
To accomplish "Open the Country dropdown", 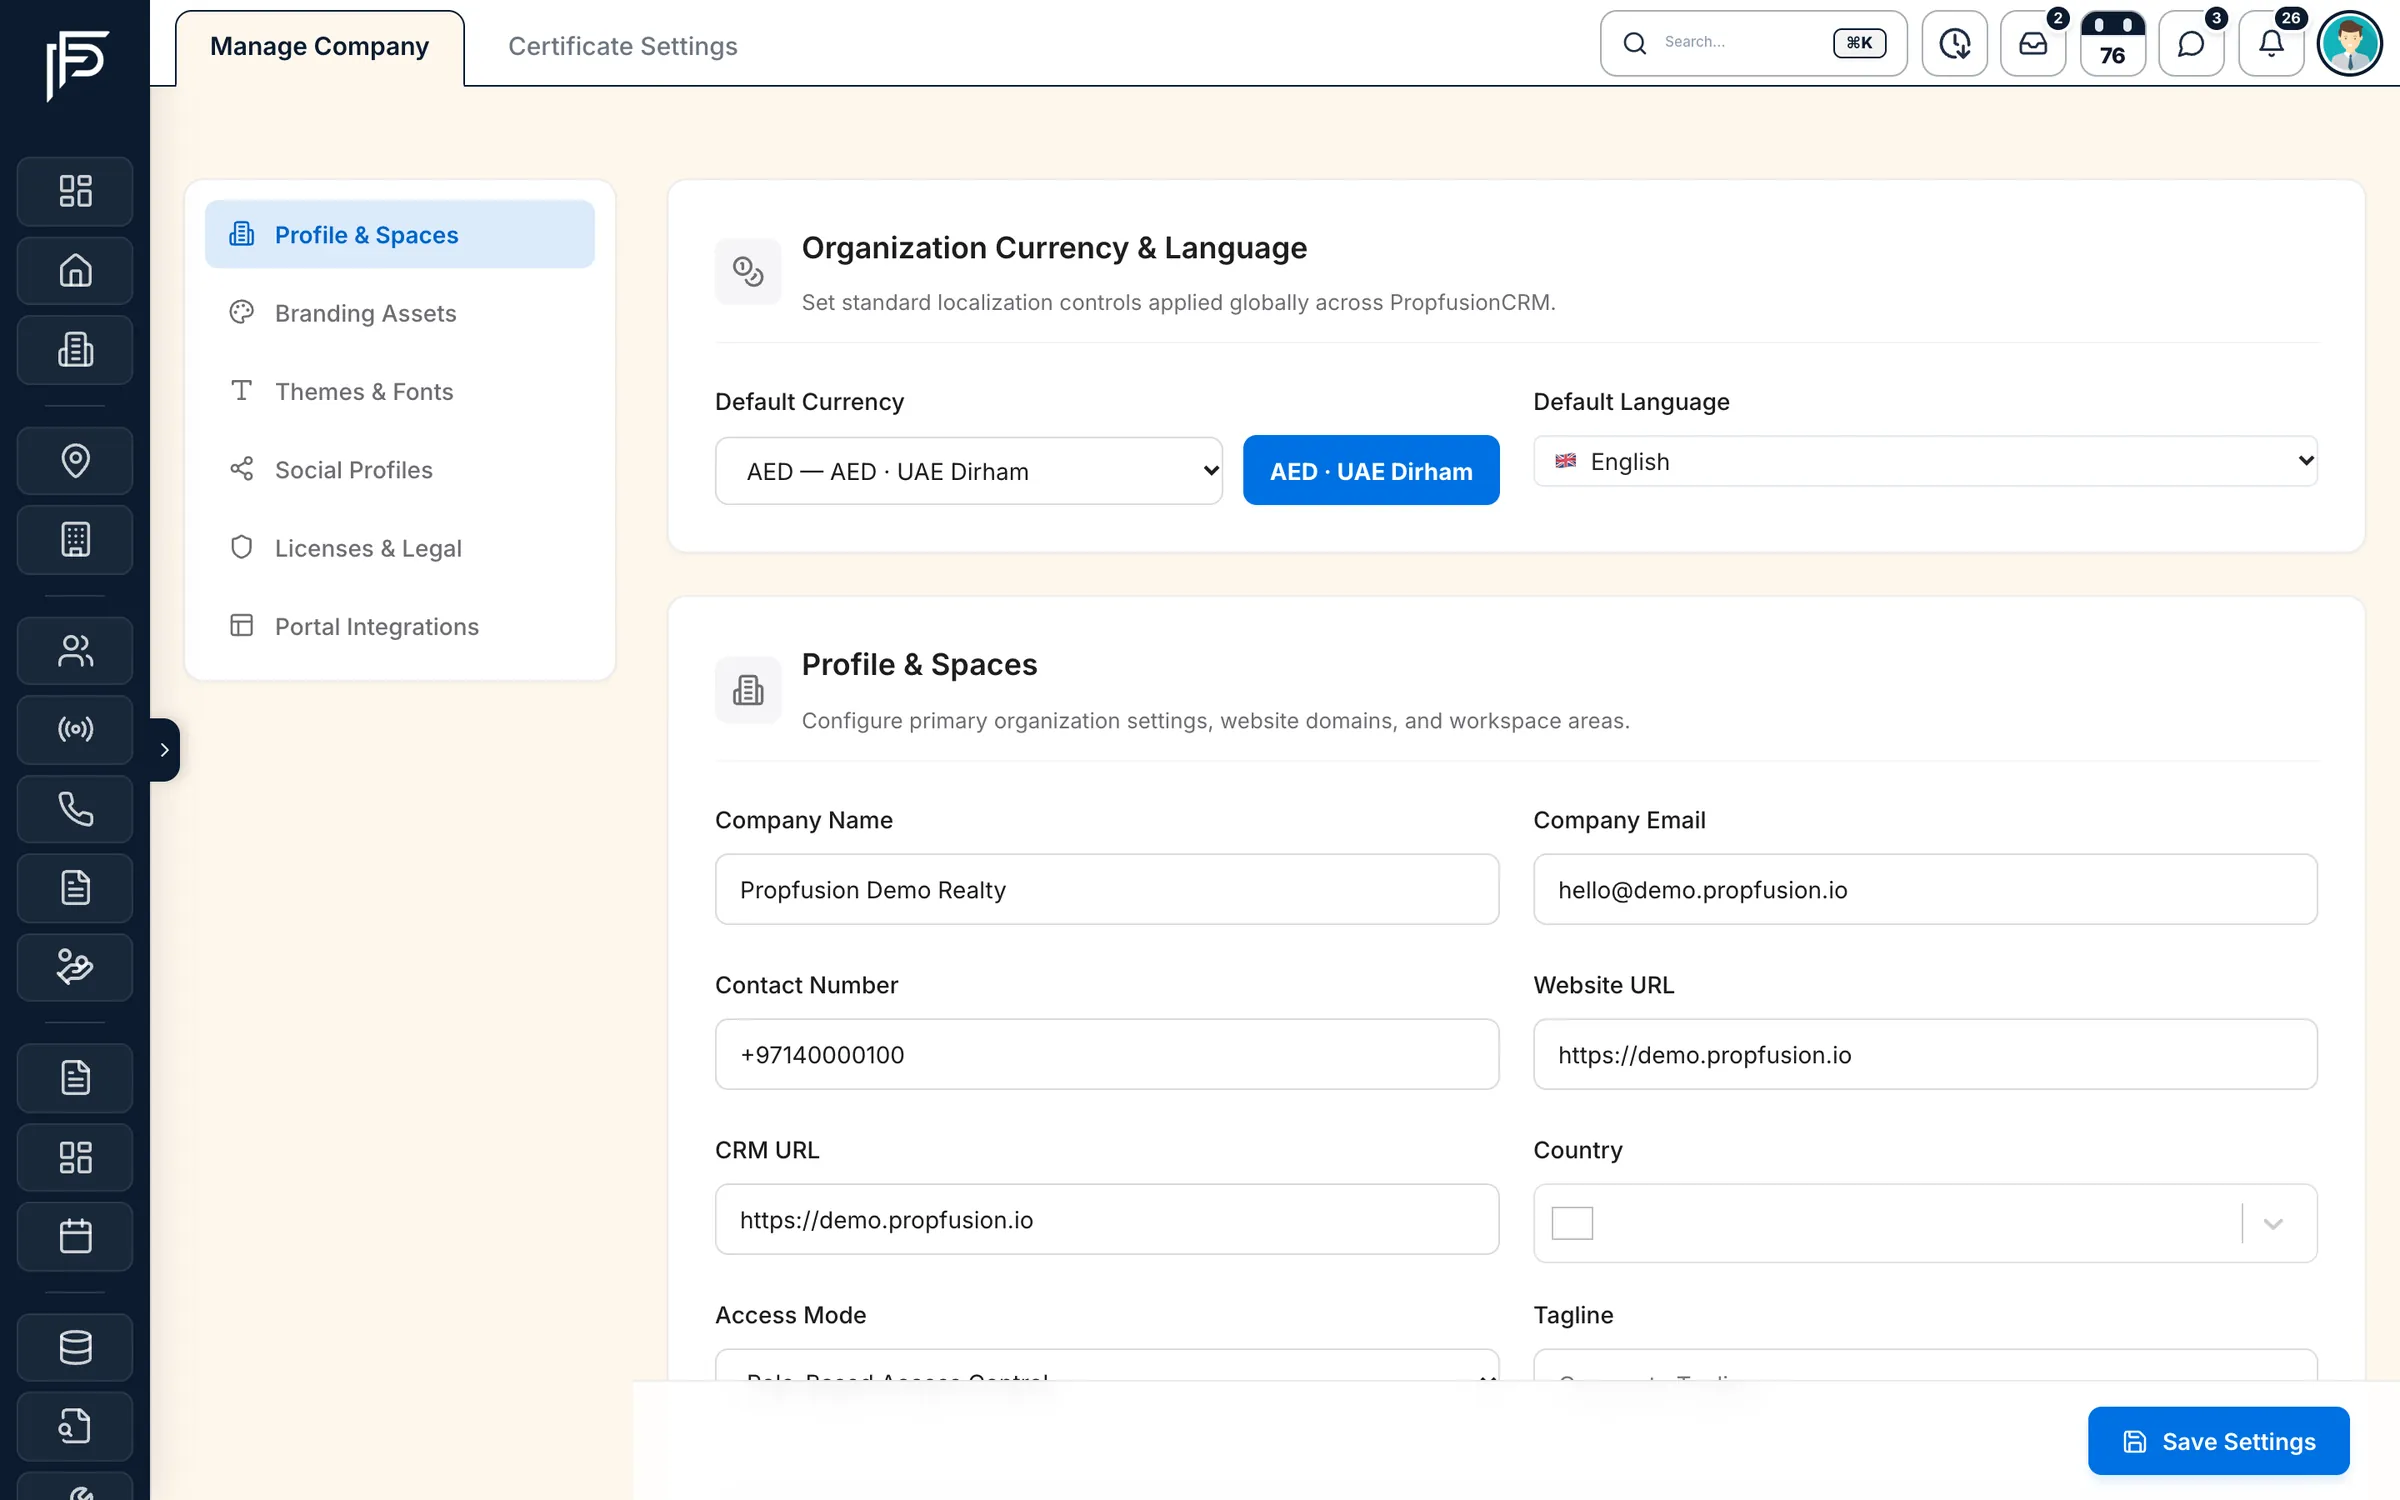I will (1925, 1223).
